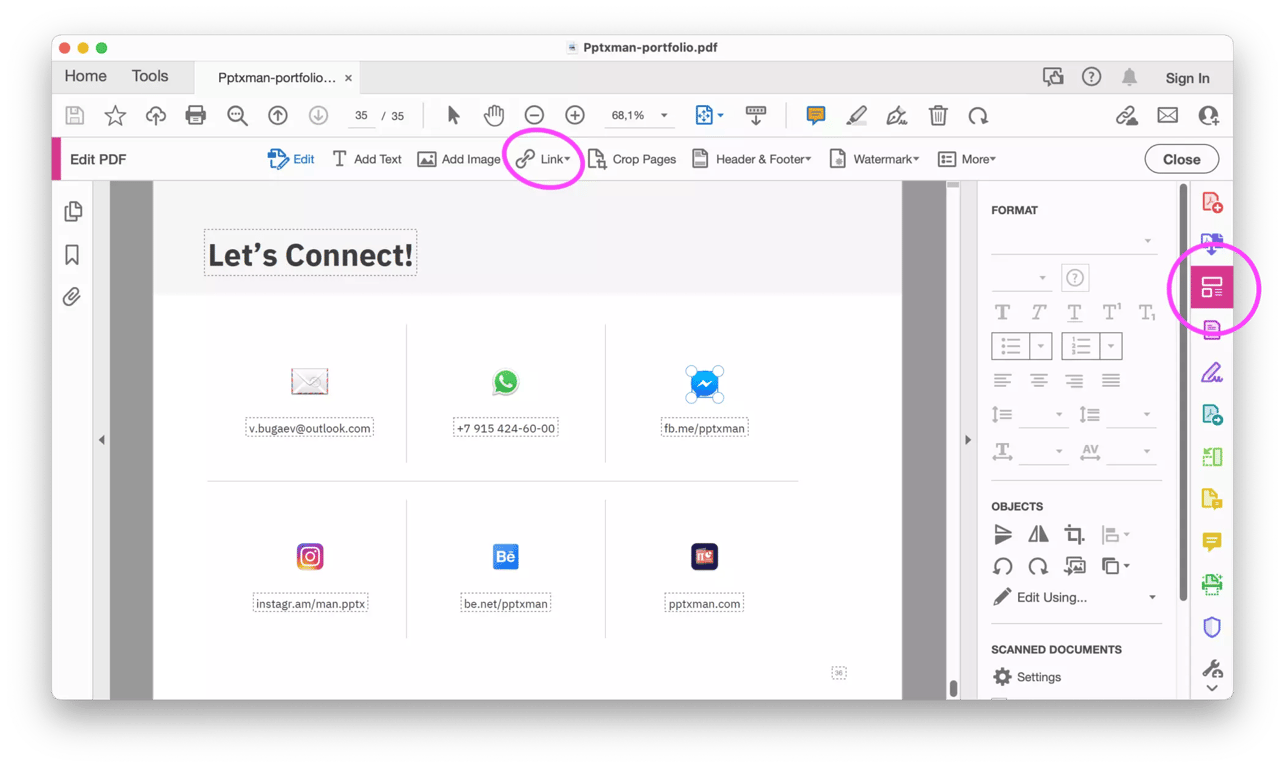Rotate the object counterclockwise

tap(1003, 566)
